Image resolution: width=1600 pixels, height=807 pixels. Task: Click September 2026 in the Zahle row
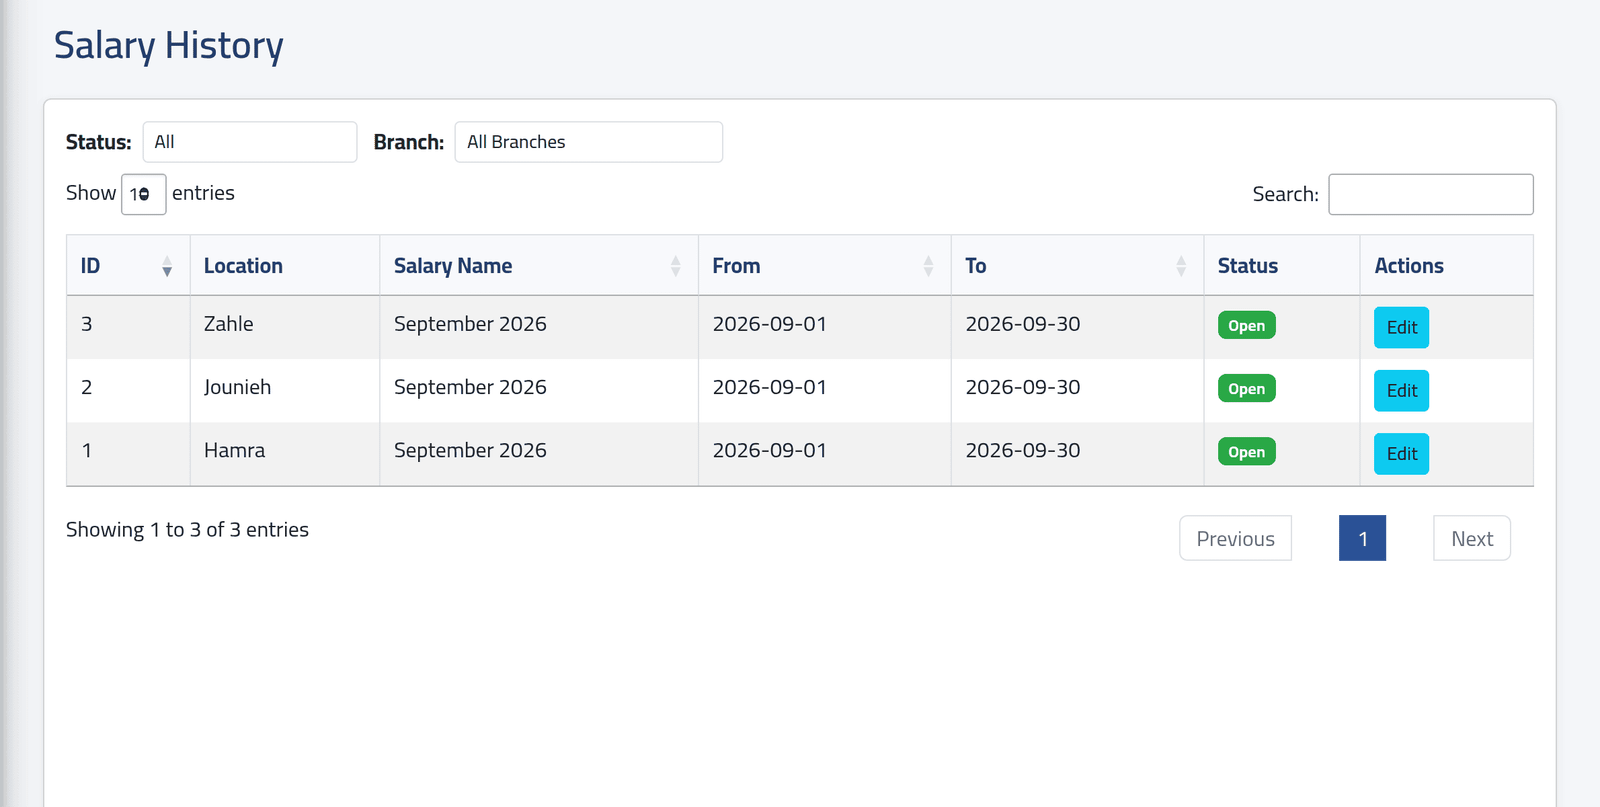point(470,324)
